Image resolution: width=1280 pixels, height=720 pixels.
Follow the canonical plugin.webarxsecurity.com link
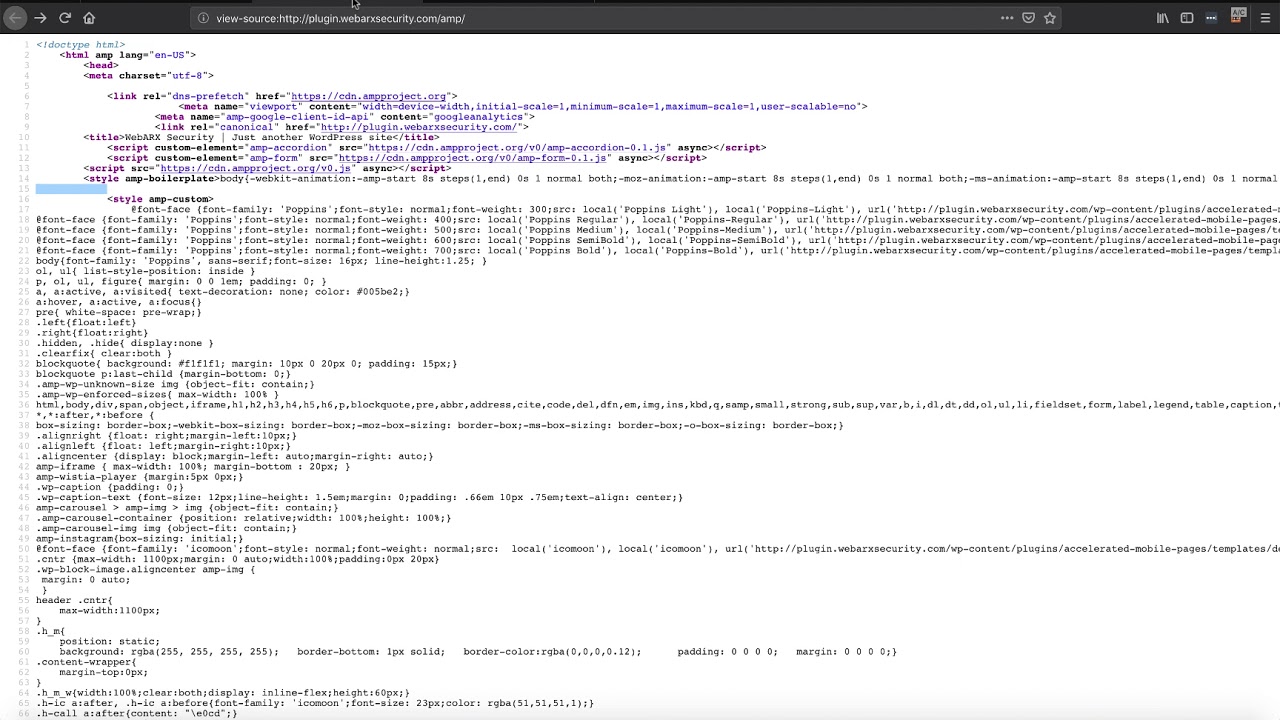418,127
